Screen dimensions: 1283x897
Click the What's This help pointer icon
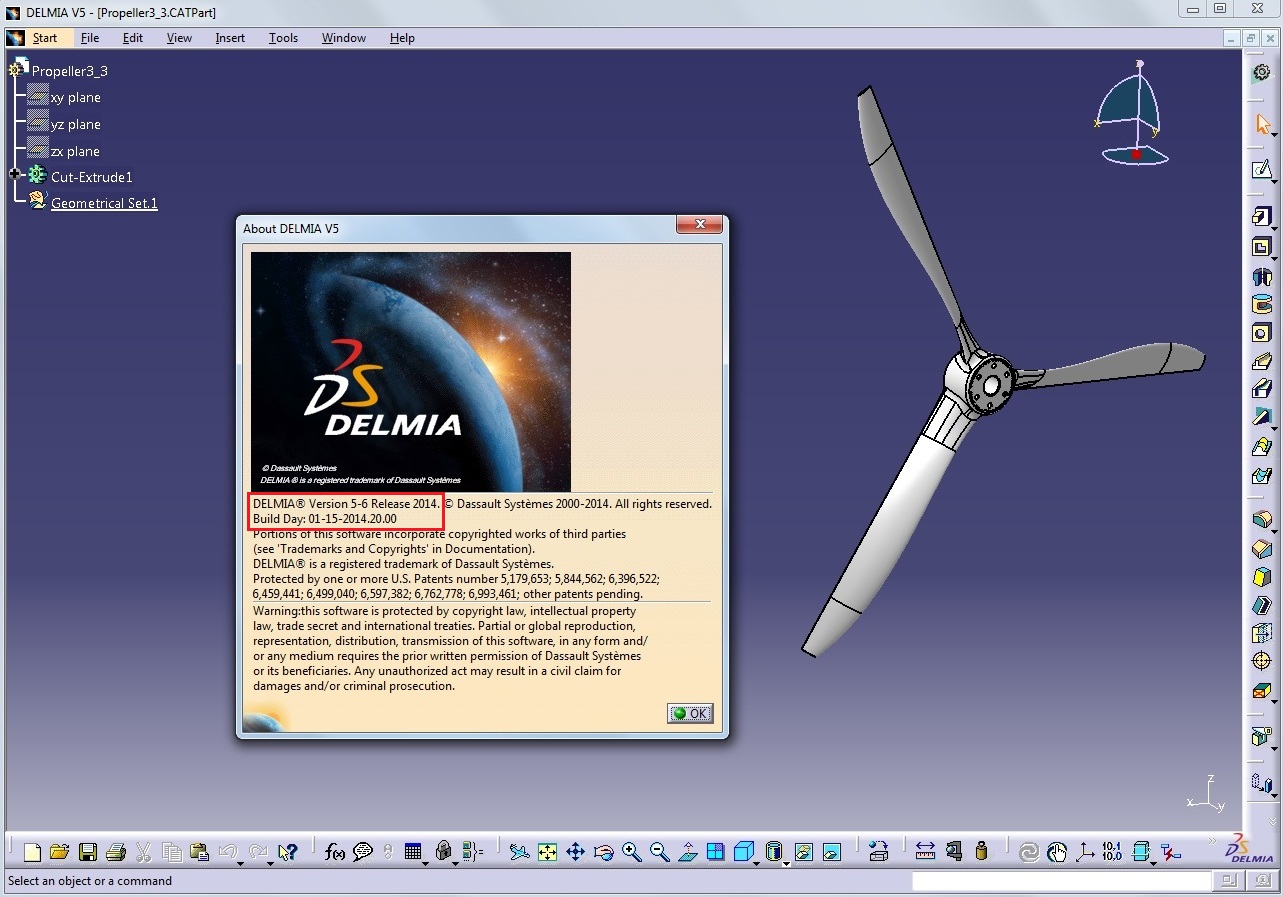point(287,852)
